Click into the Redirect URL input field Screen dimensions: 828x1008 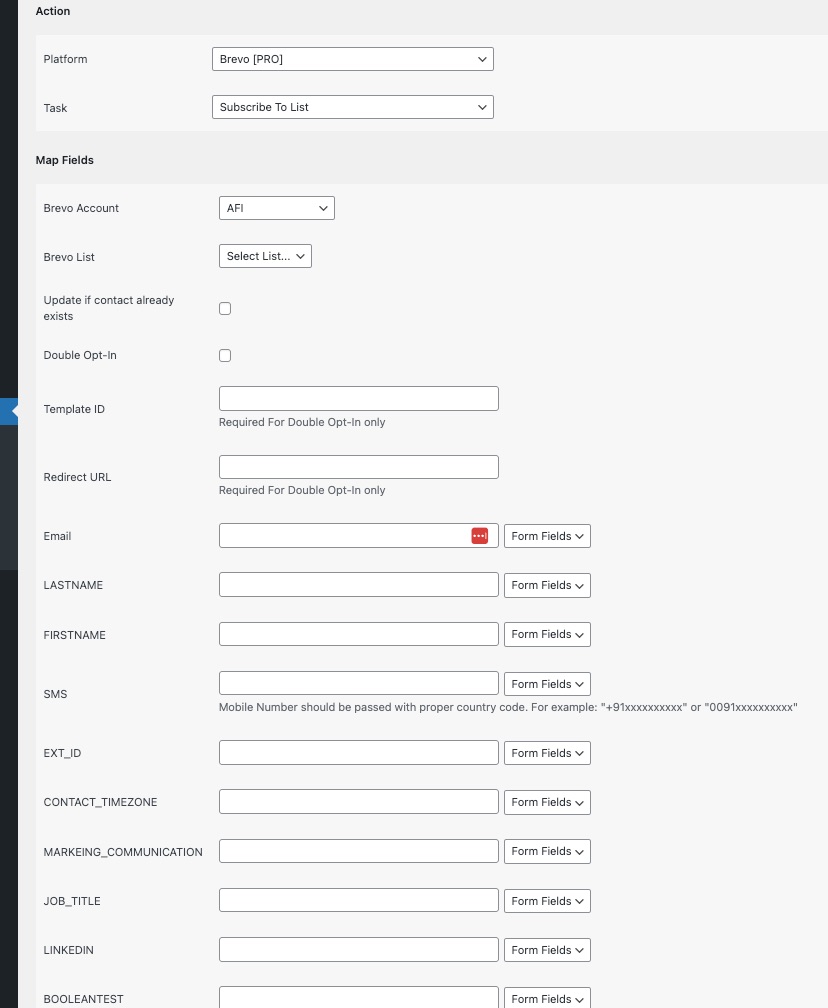click(x=359, y=467)
